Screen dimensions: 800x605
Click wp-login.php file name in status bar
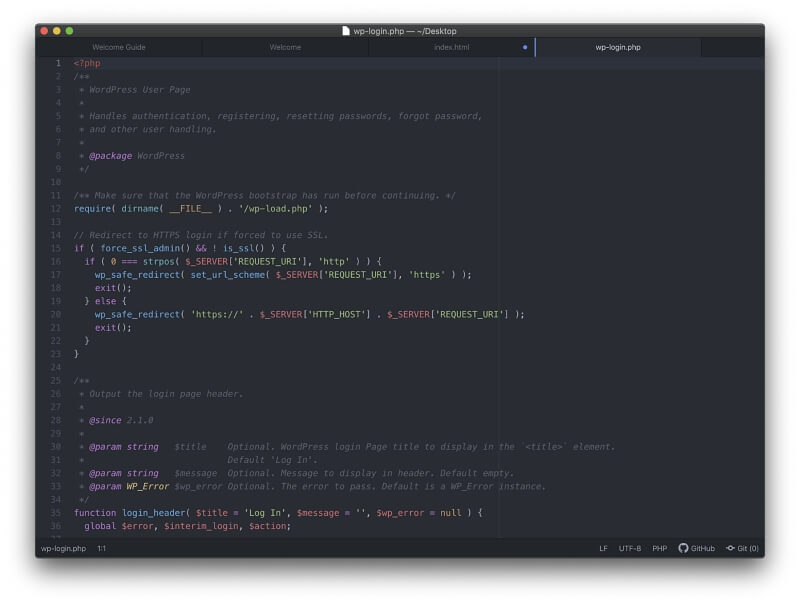63,548
